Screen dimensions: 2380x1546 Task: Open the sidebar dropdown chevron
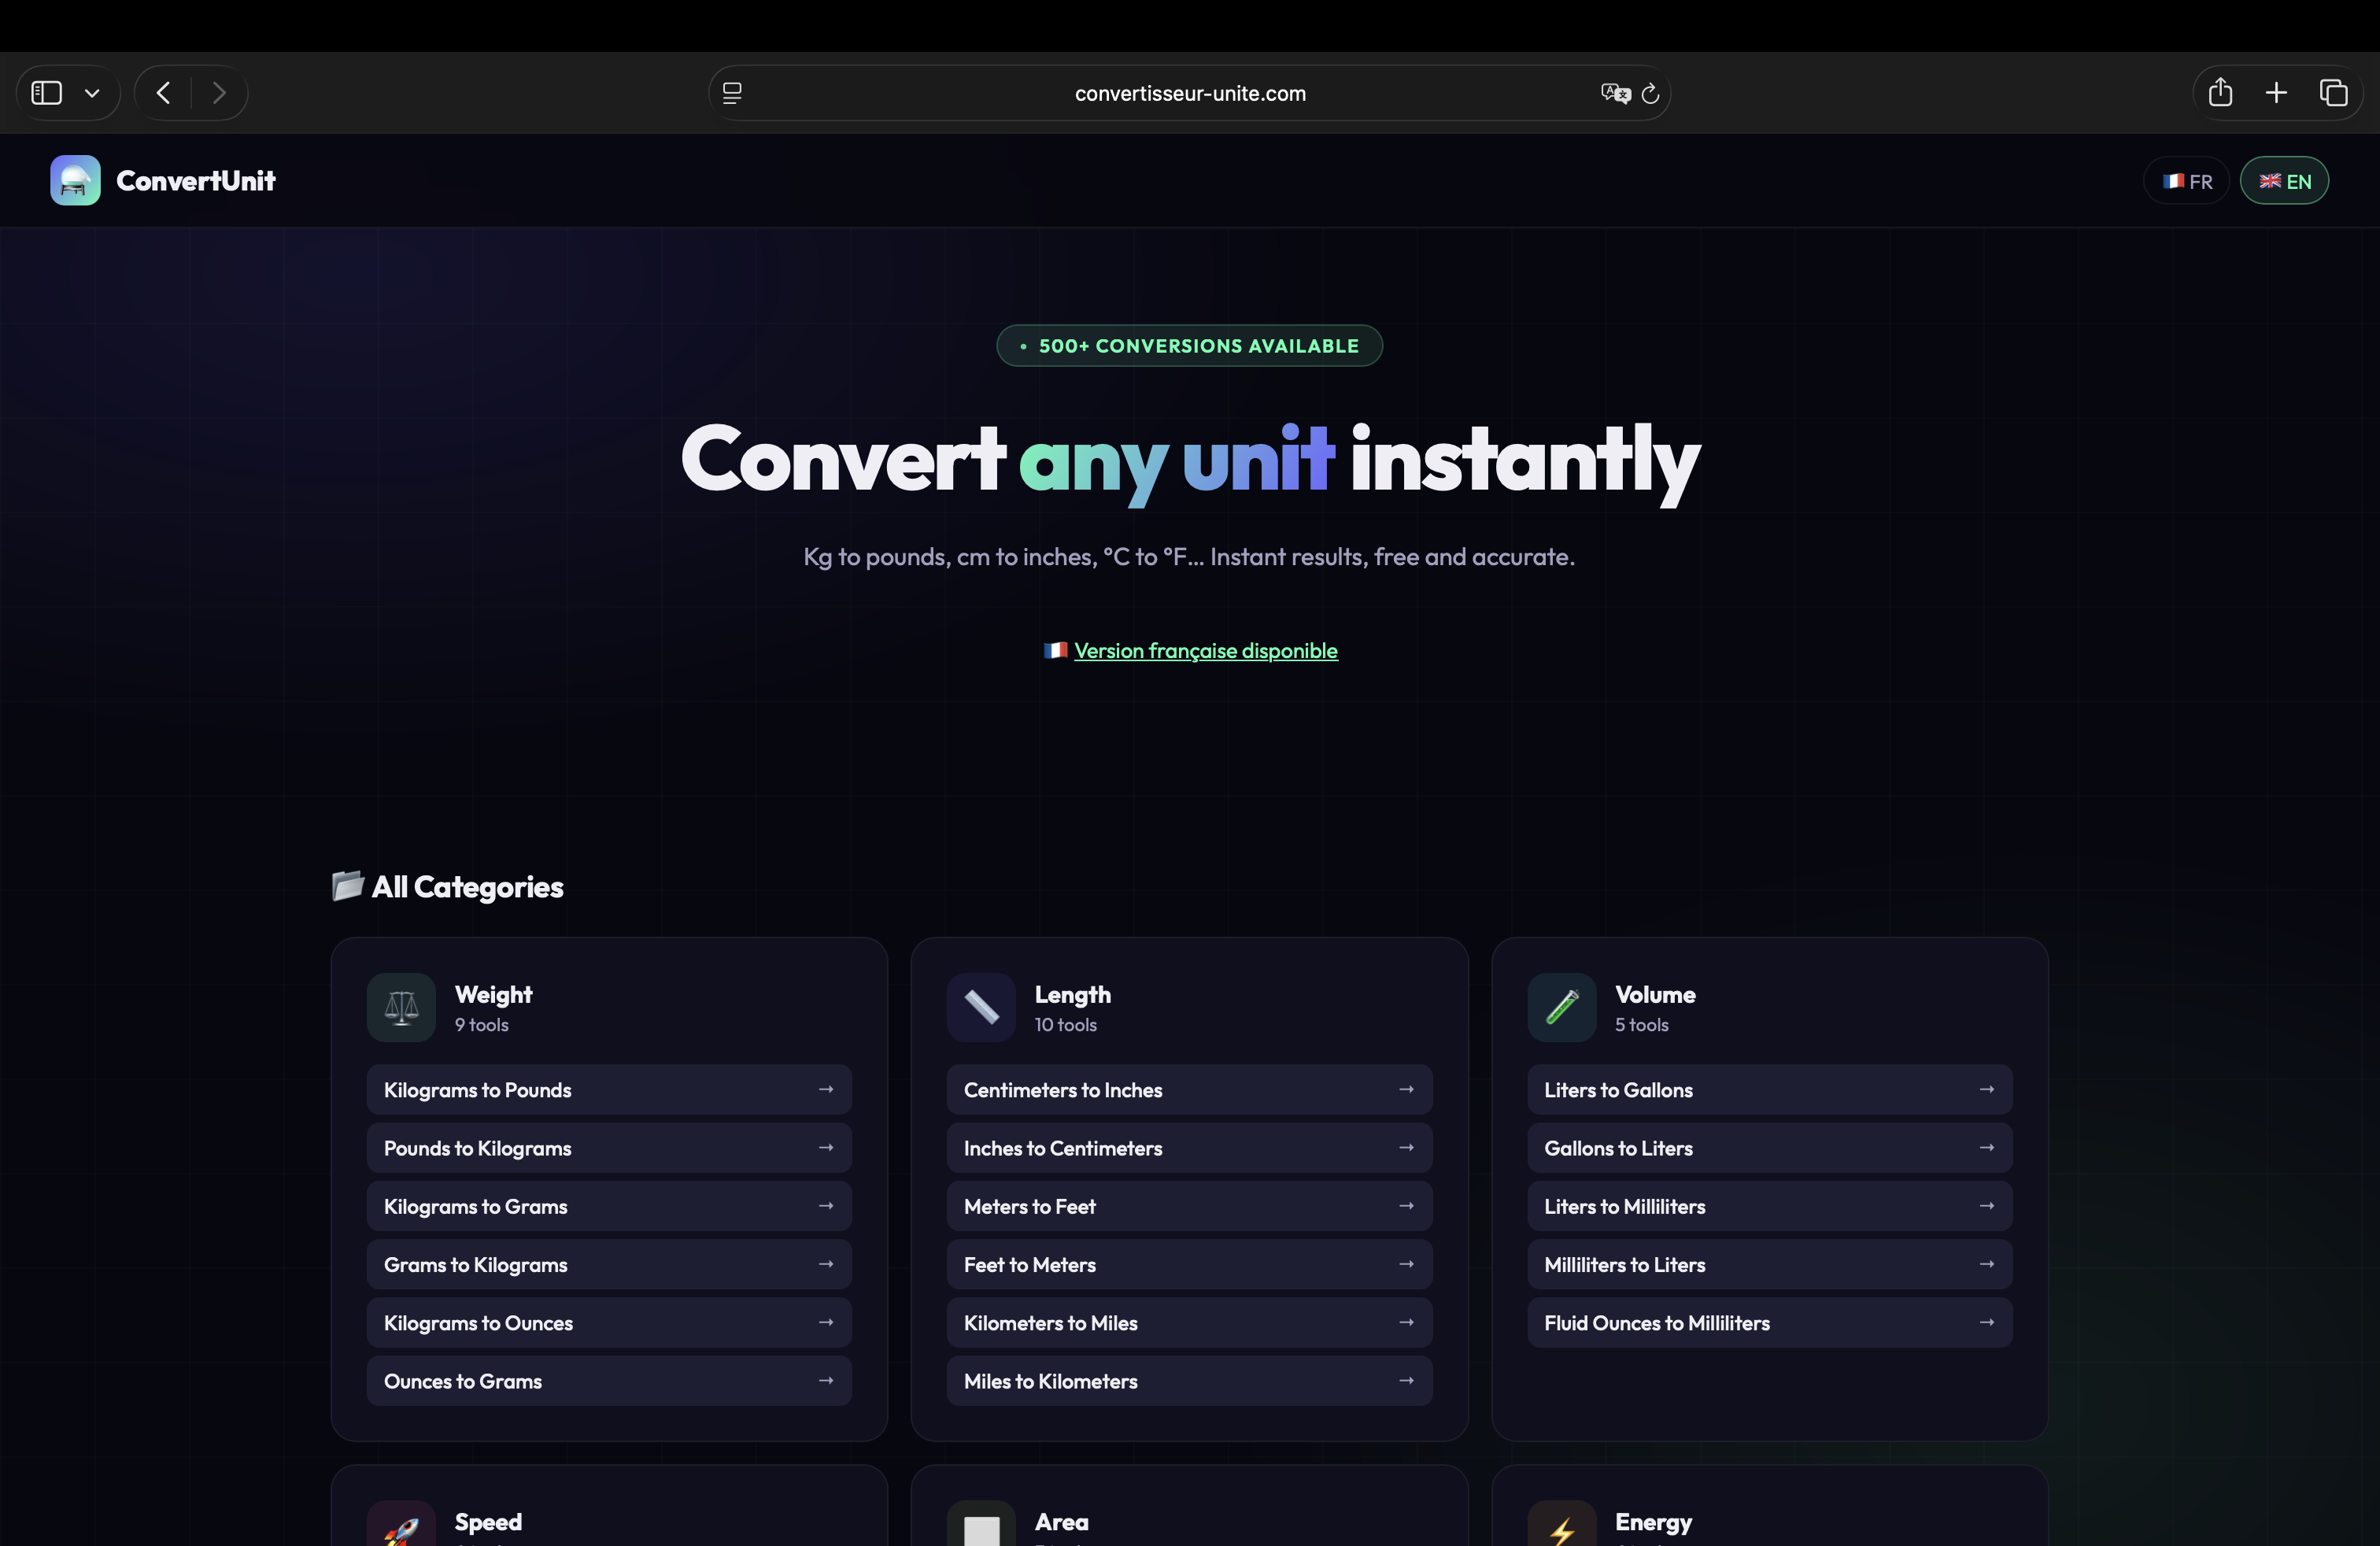pyautogui.click(x=92, y=92)
